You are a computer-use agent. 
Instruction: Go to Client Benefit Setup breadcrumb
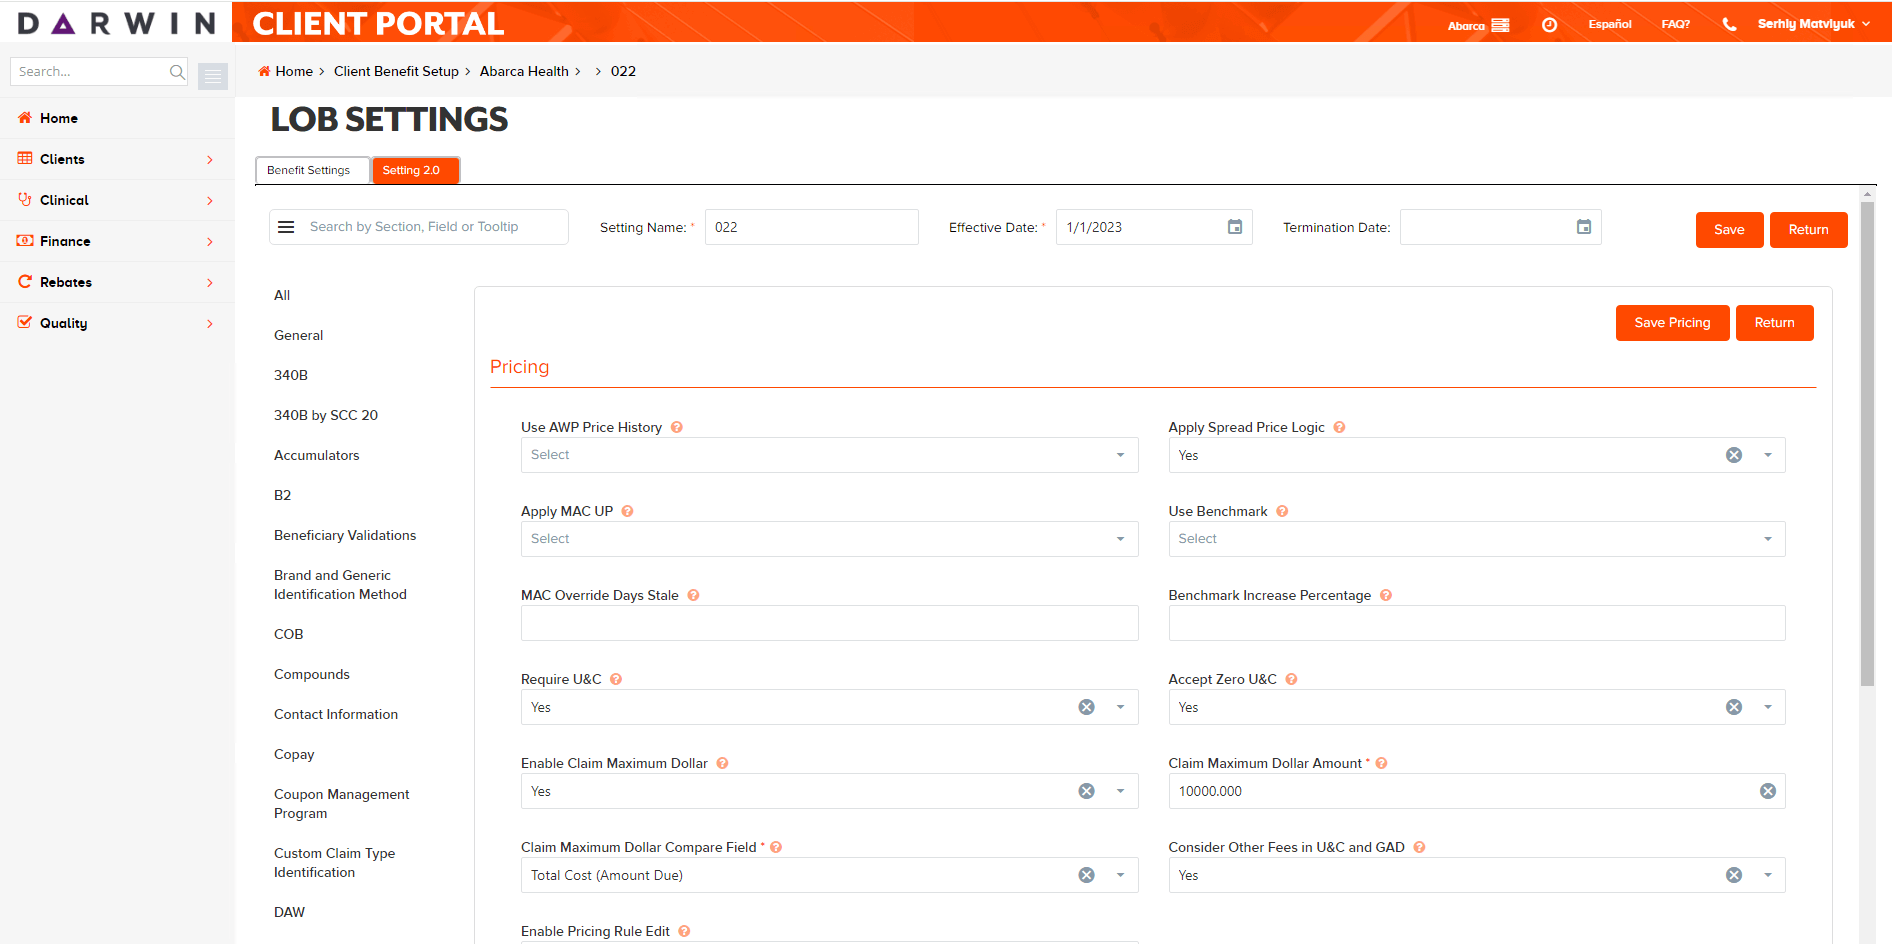click(396, 71)
